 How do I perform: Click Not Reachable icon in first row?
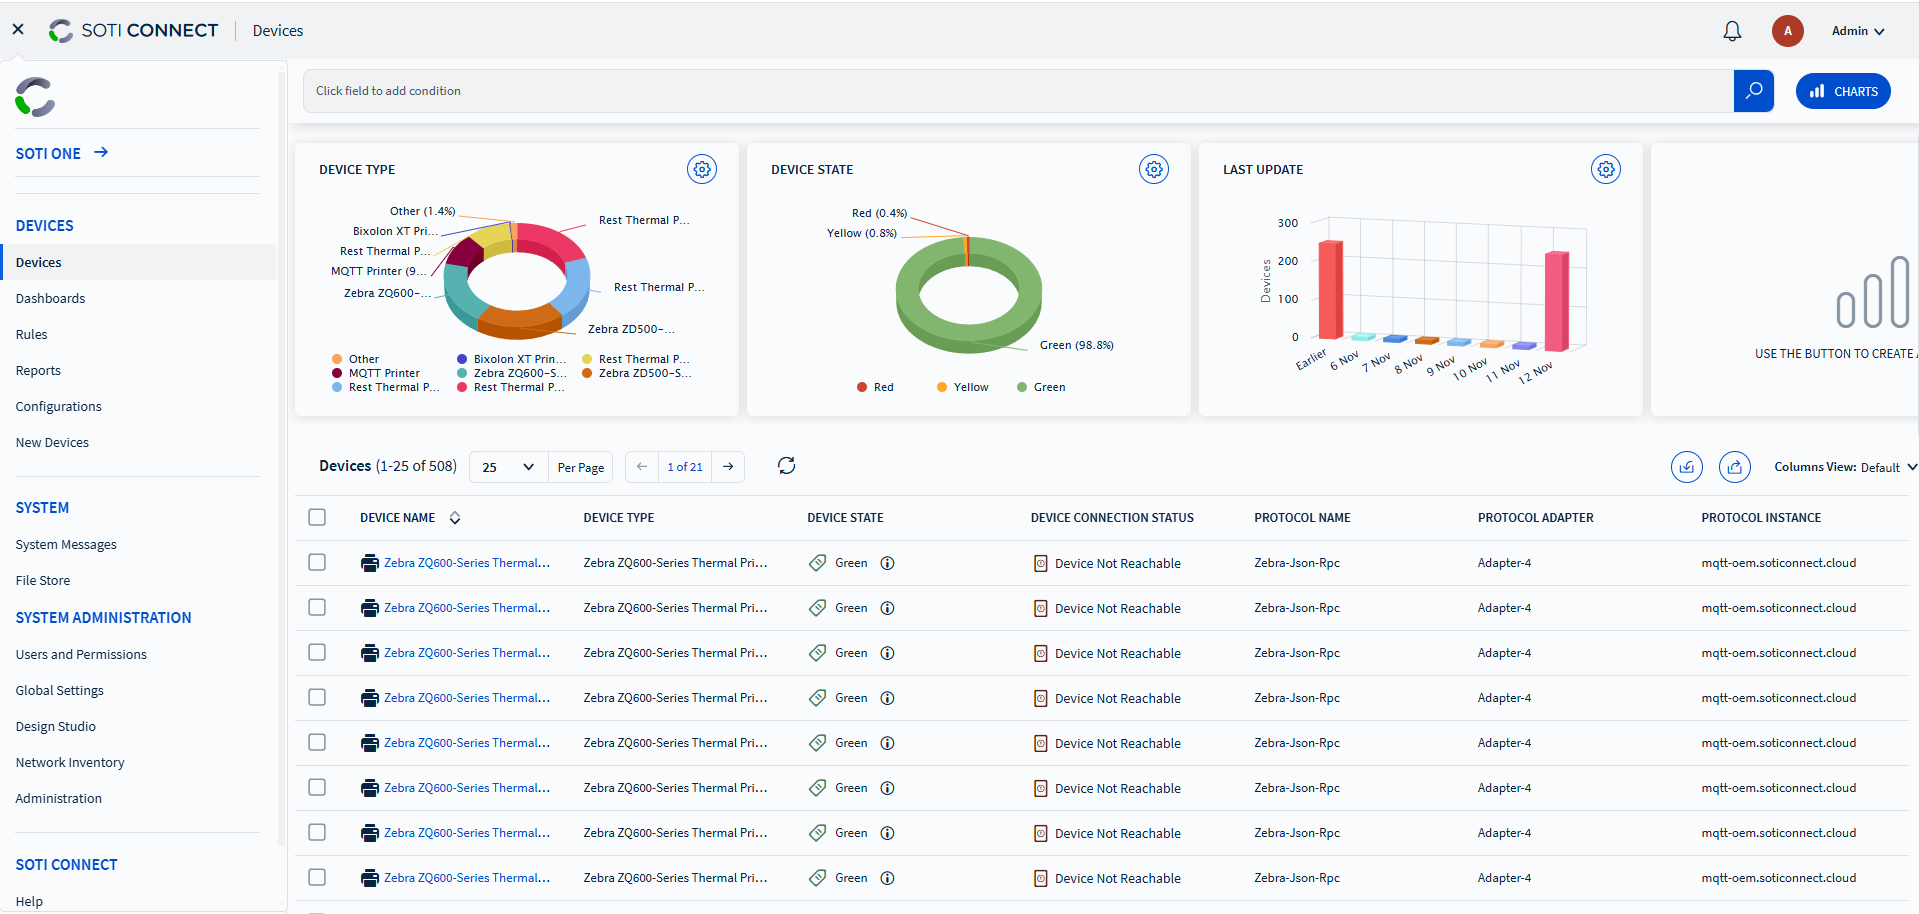click(1041, 563)
